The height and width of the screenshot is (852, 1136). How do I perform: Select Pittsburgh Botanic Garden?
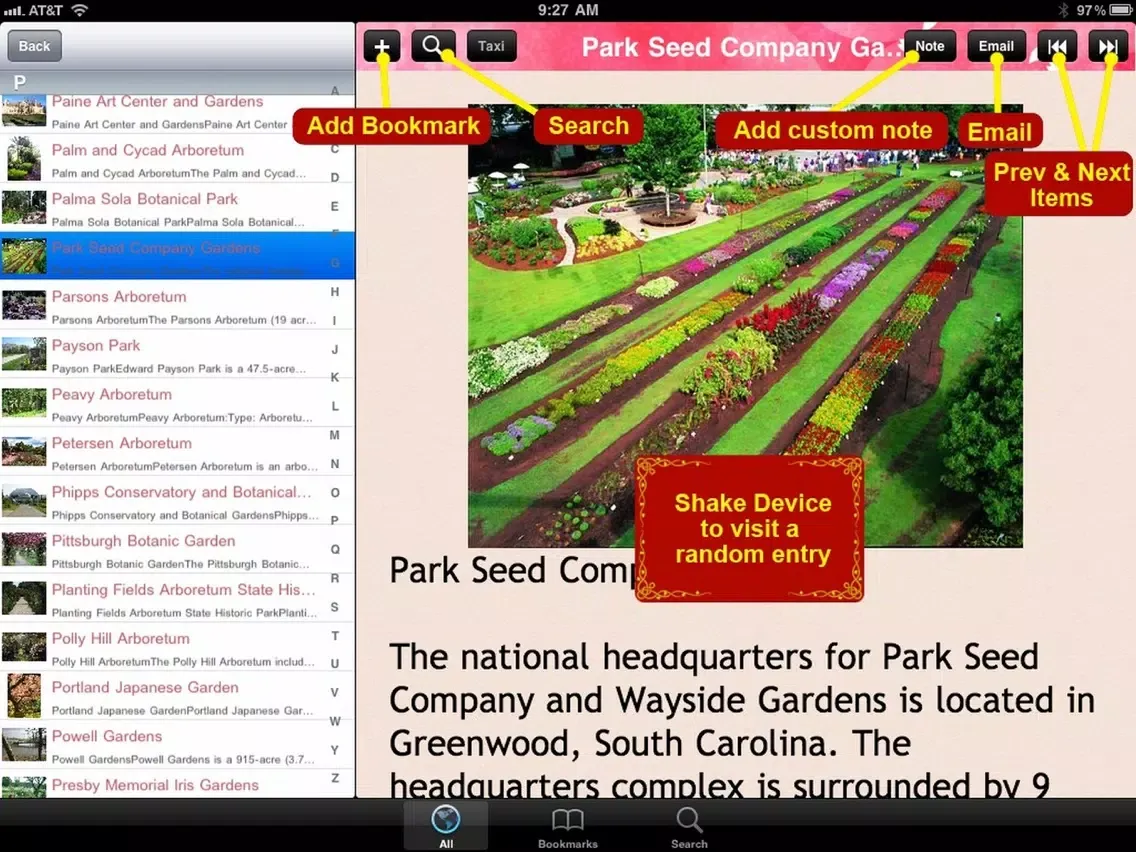[x=178, y=549]
